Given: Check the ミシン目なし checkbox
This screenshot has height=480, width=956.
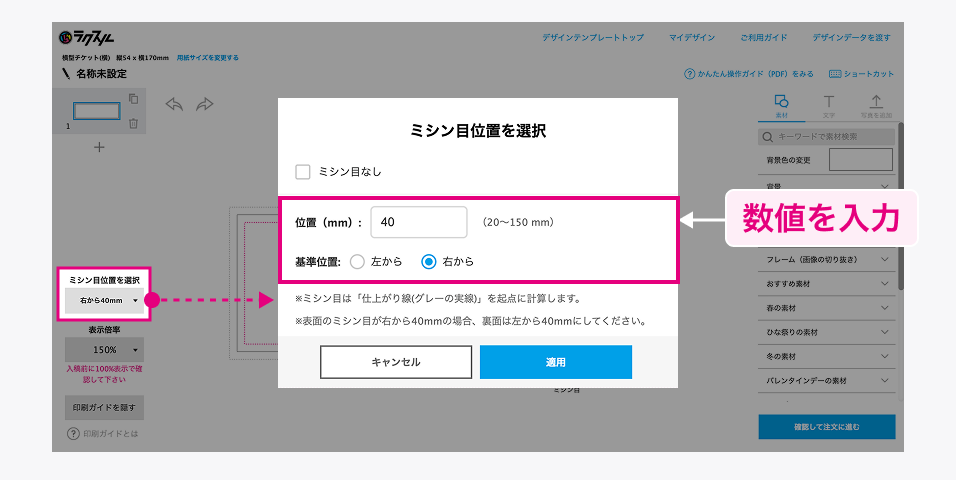Looking at the screenshot, I should coord(302,172).
